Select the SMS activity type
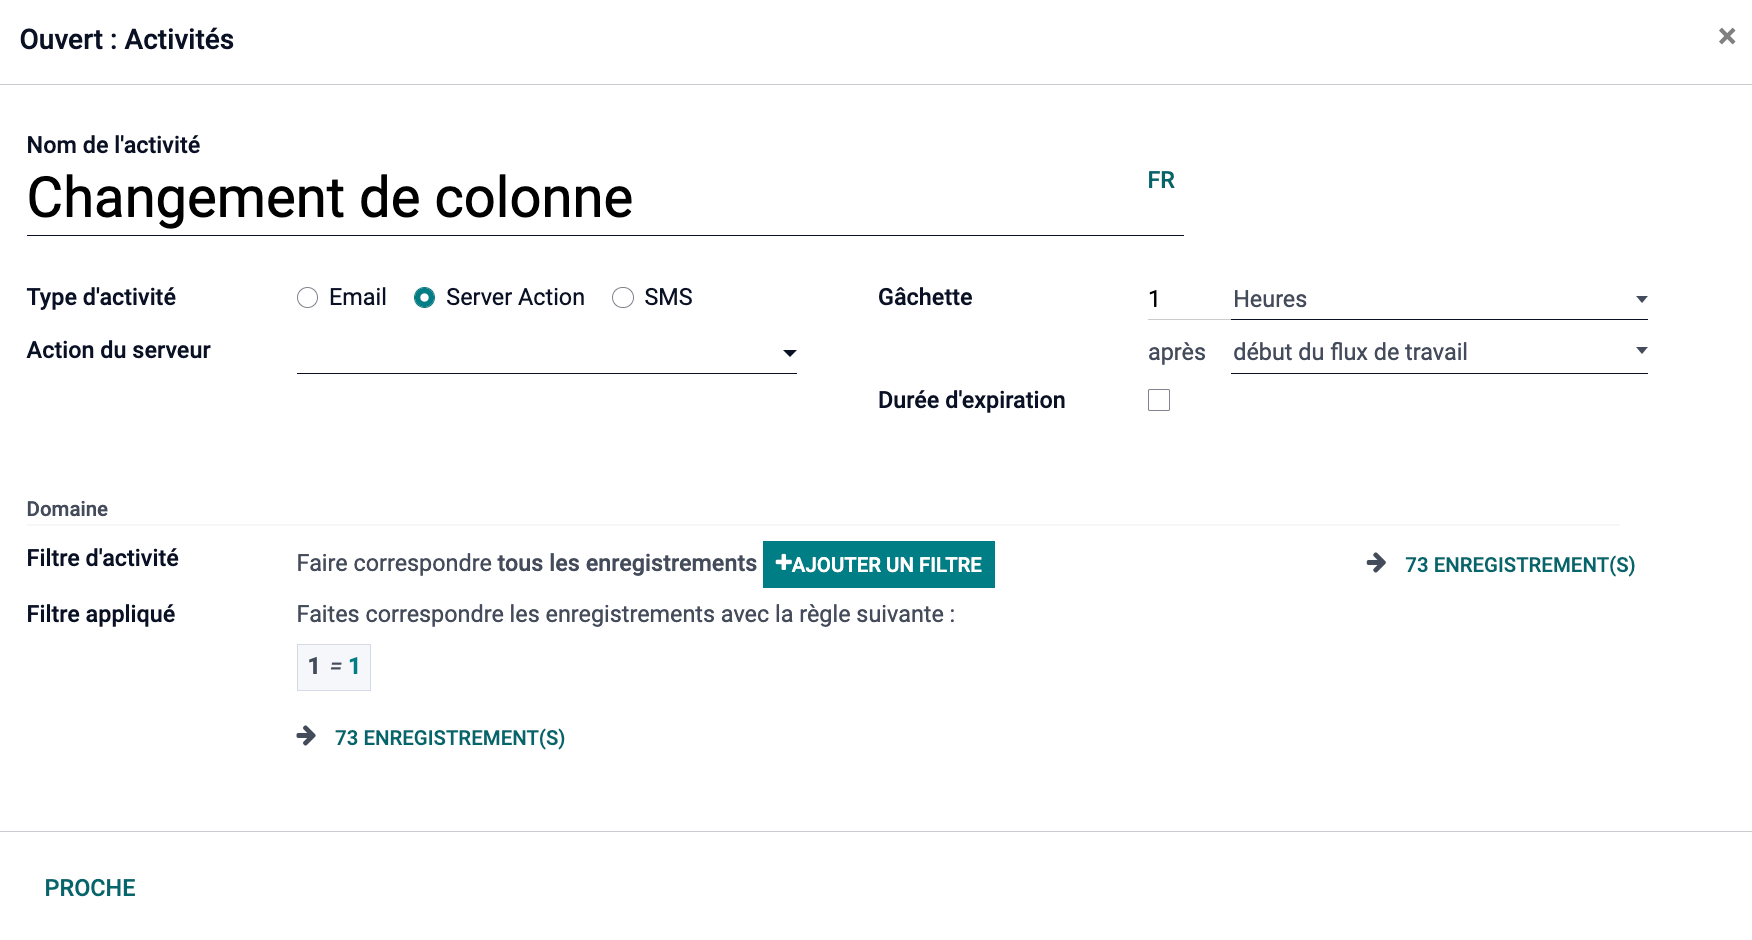Viewport: 1752px width, 940px height. click(x=623, y=297)
